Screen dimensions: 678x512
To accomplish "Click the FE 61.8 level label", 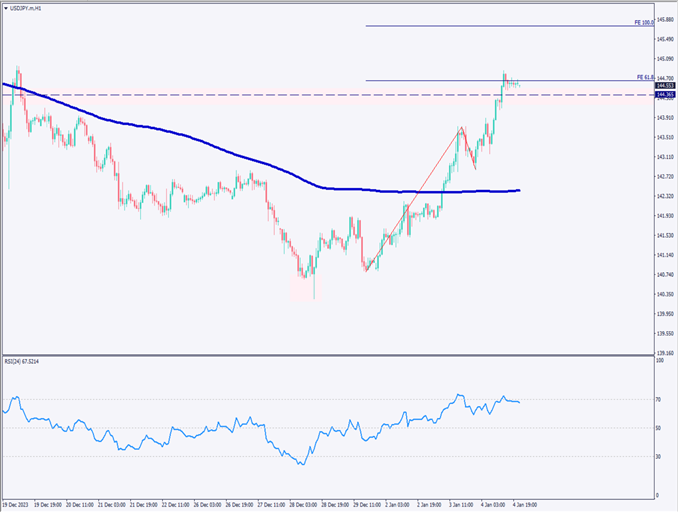I will tap(645, 76).
